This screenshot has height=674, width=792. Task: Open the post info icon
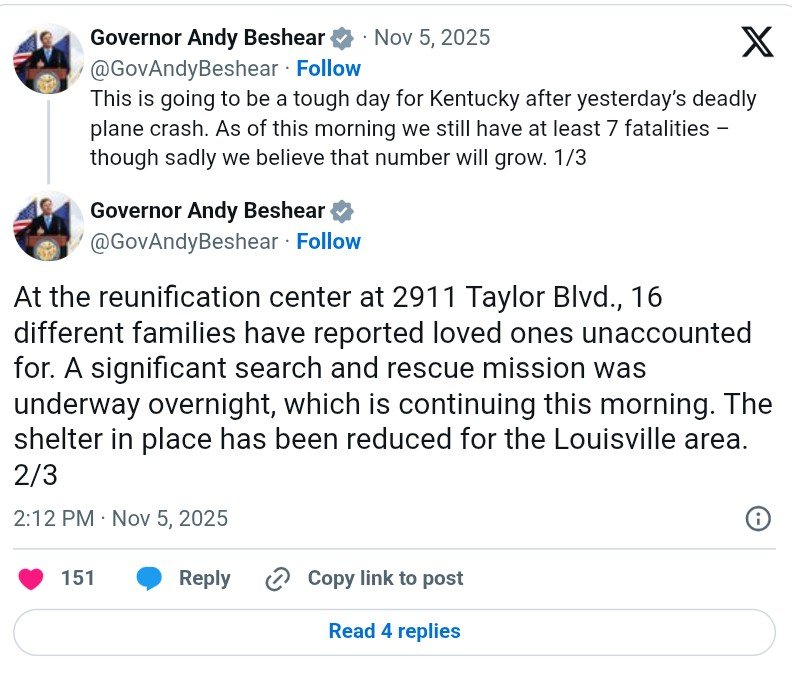coord(758,518)
